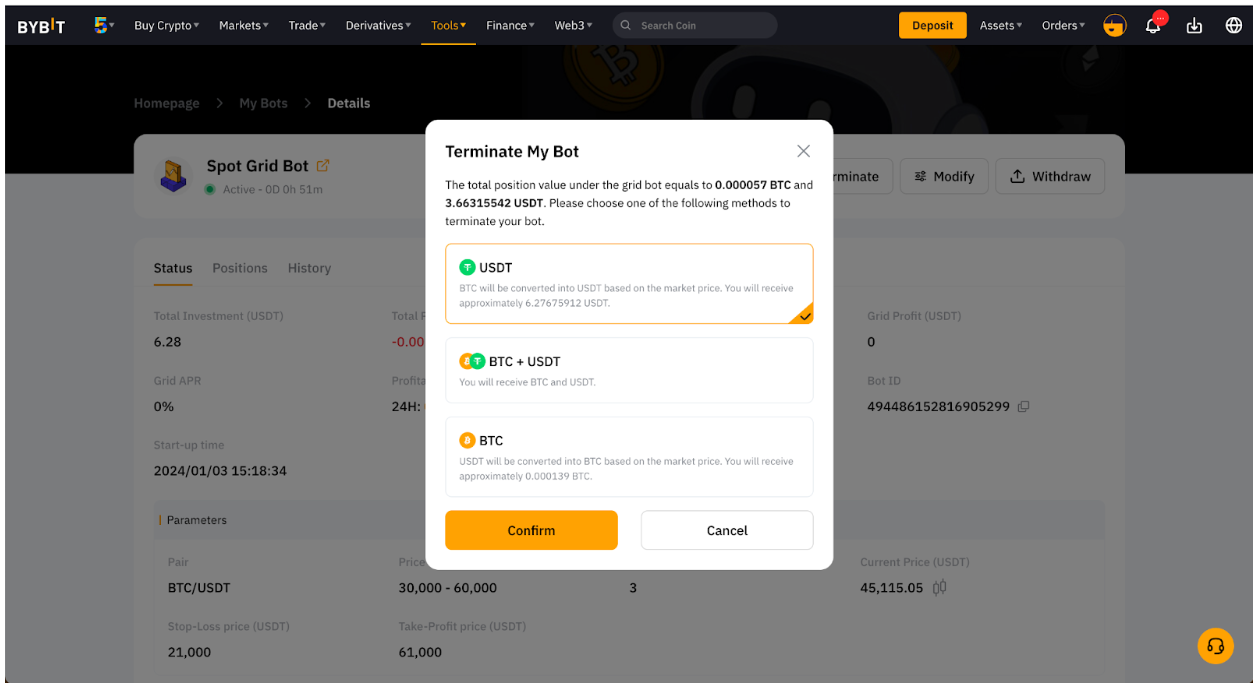Open the Spot Grid Bot external link
1258x686 pixels.
pos(323,166)
